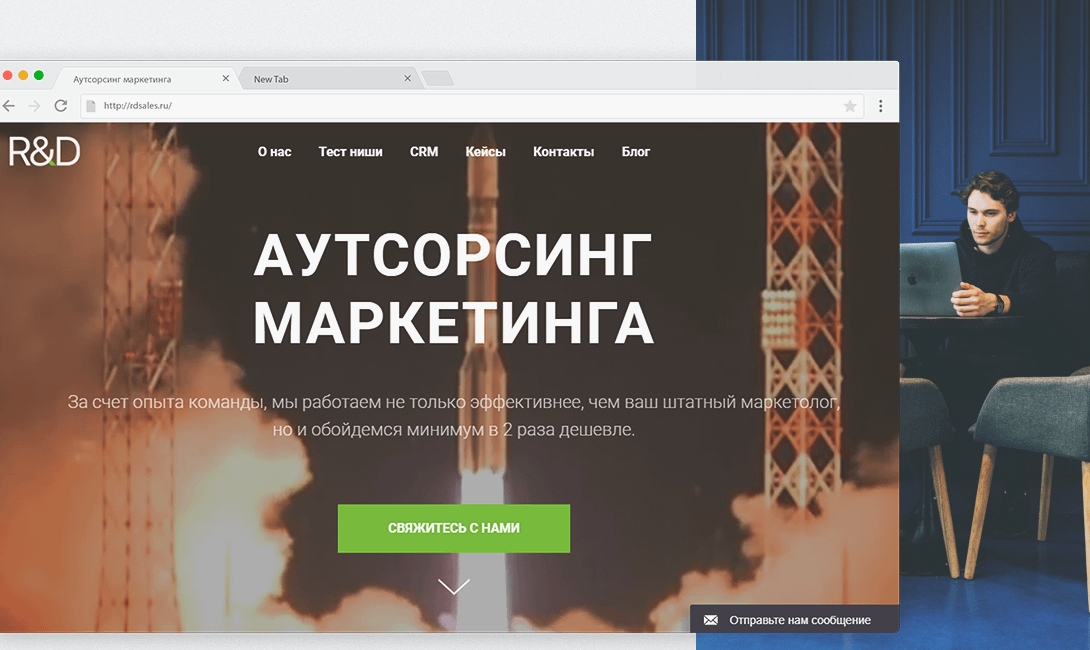Open the Отправьте нам сообщение widget
Viewport: 1090px width, 650px height.
tap(795, 619)
